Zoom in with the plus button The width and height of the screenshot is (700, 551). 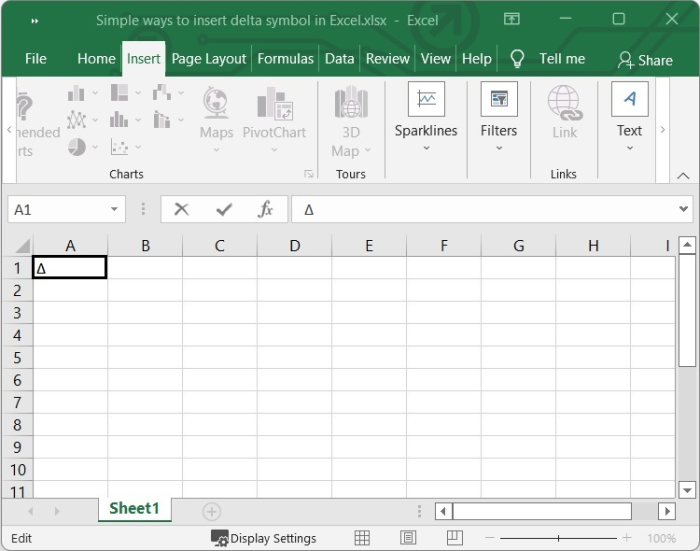(627, 538)
